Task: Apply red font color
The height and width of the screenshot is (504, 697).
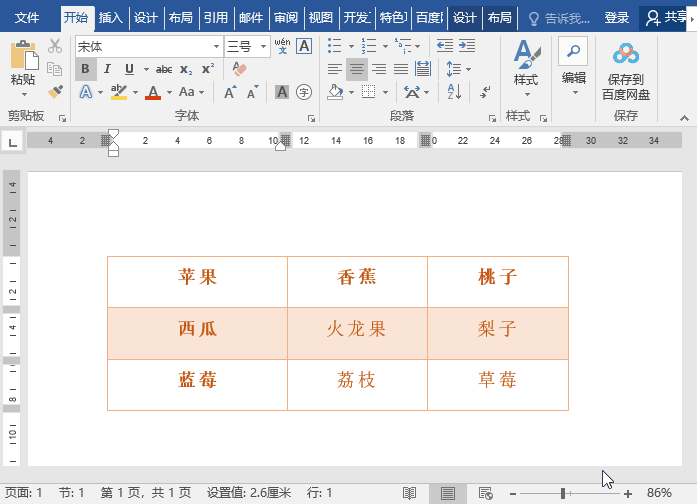Action: [153, 92]
